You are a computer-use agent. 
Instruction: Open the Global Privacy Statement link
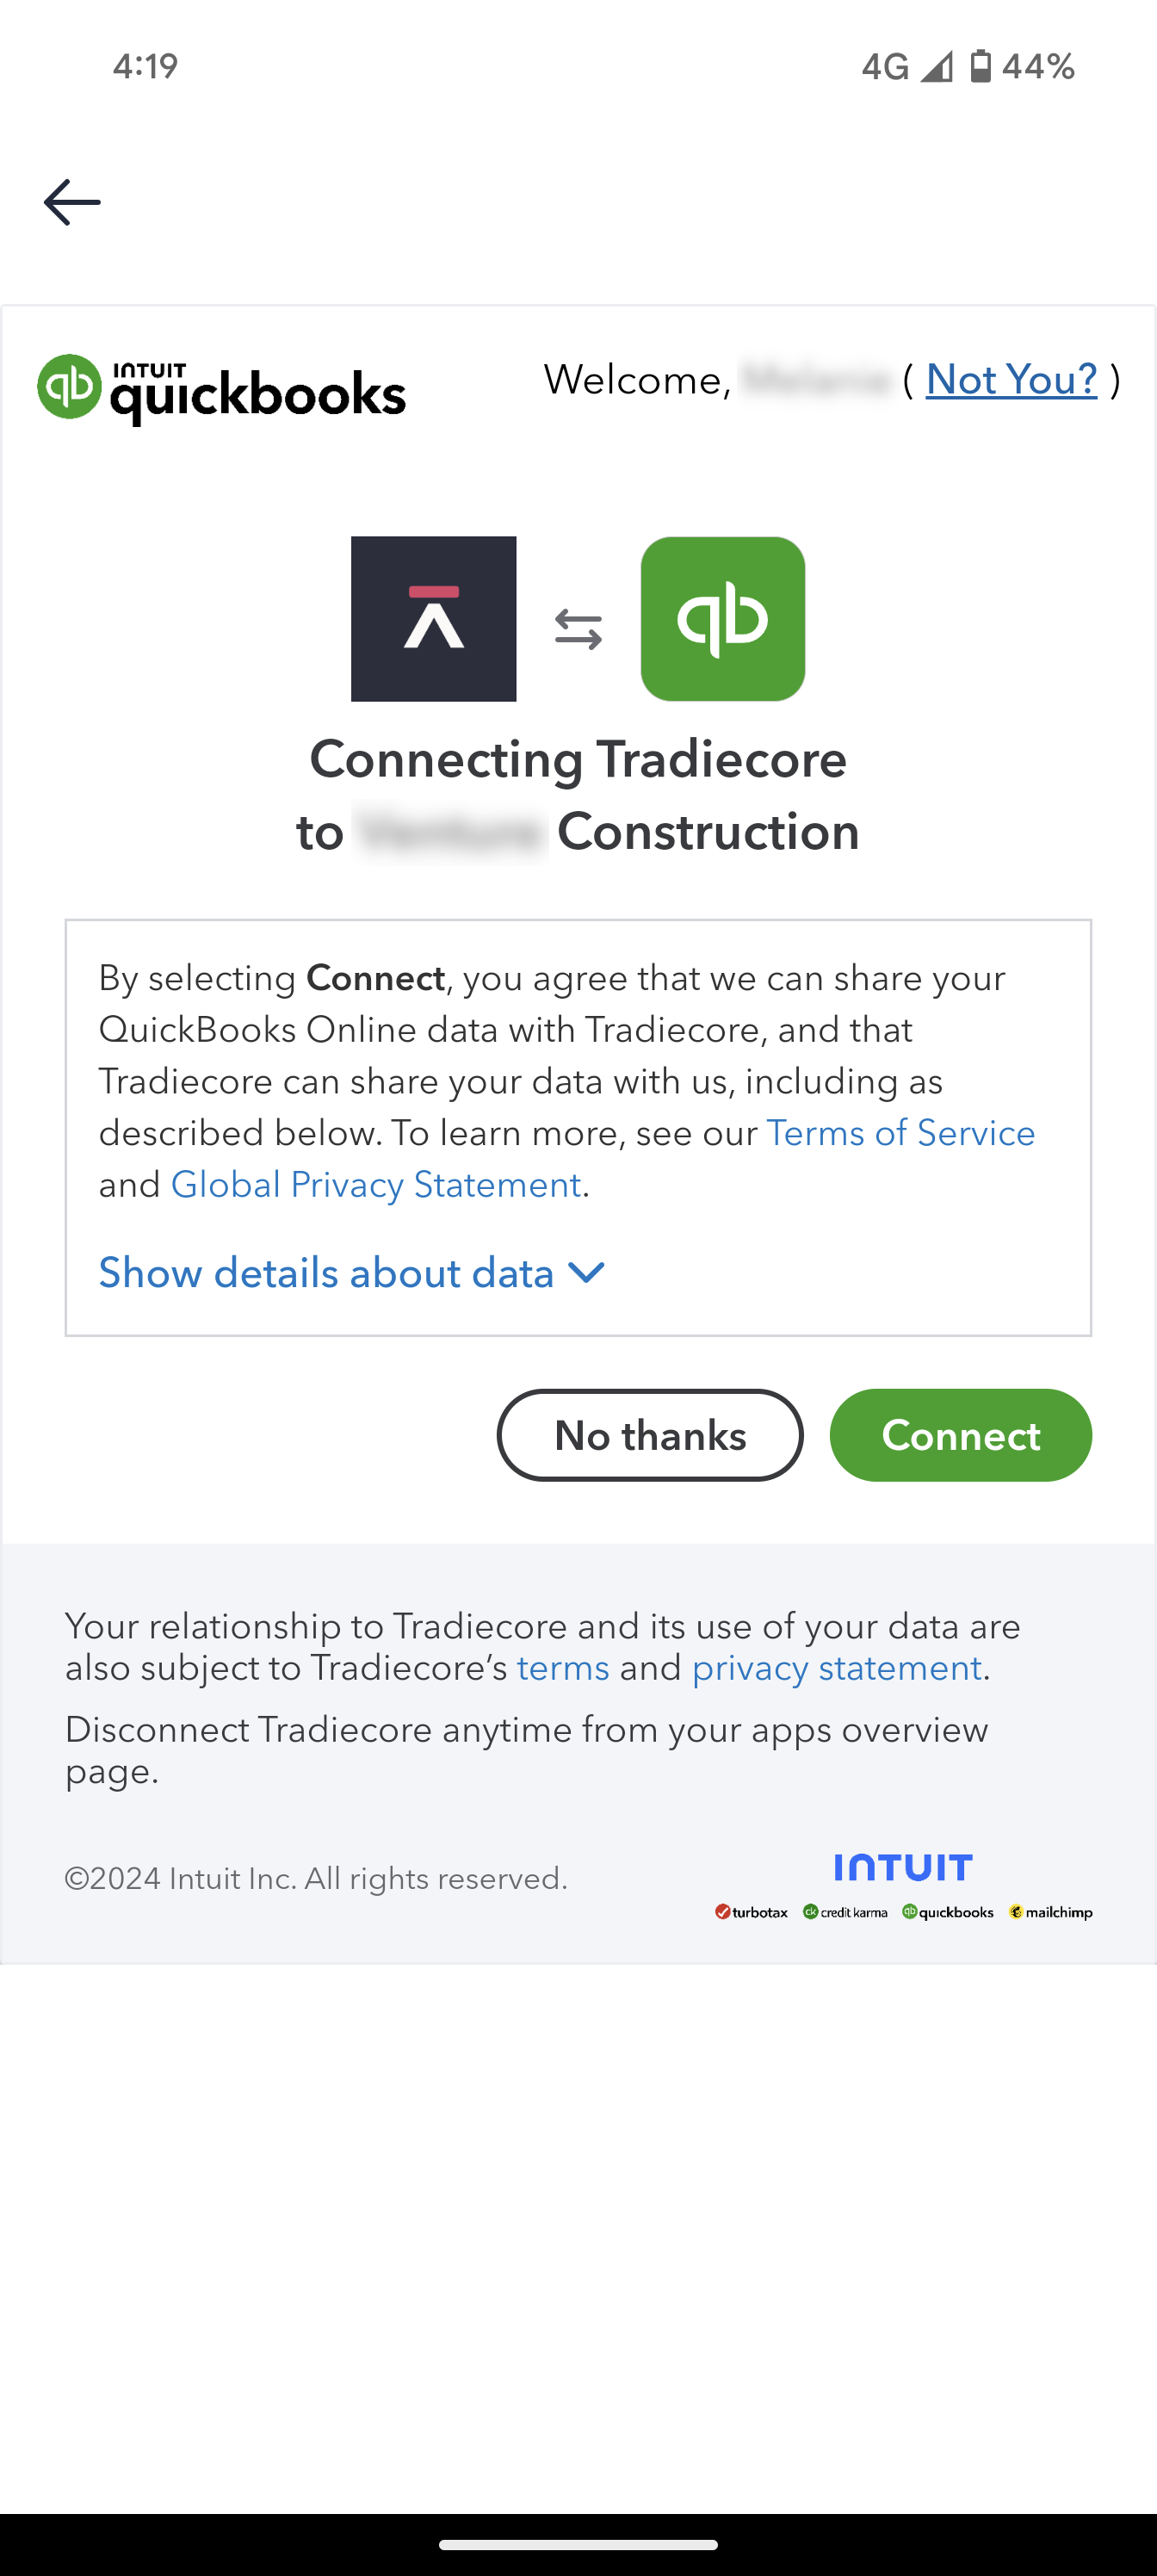(376, 1185)
